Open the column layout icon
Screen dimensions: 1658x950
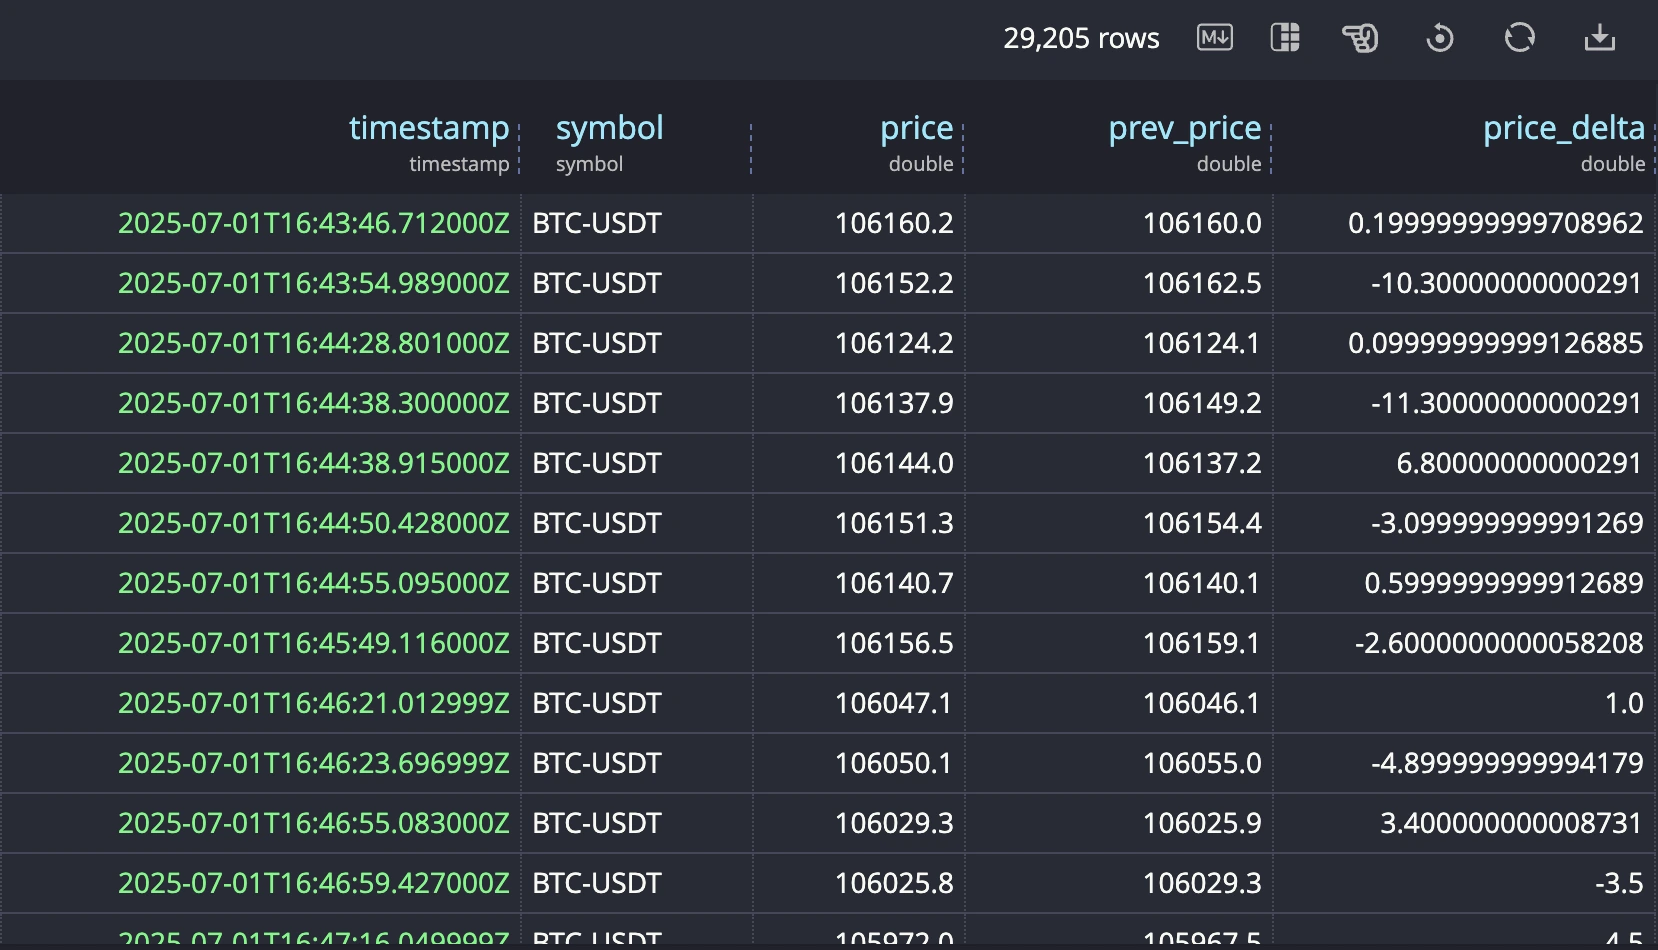pyautogui.click(x=1285, y=38)
